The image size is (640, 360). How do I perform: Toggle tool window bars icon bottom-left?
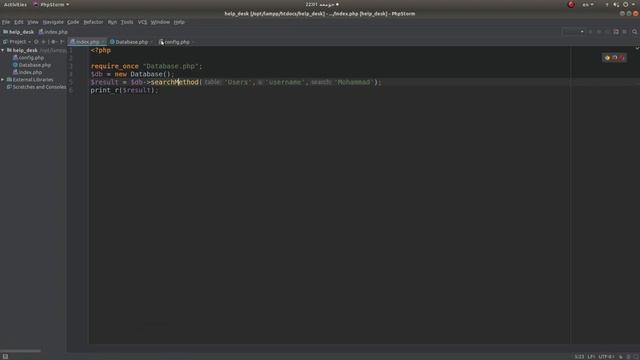coord(5,356)
